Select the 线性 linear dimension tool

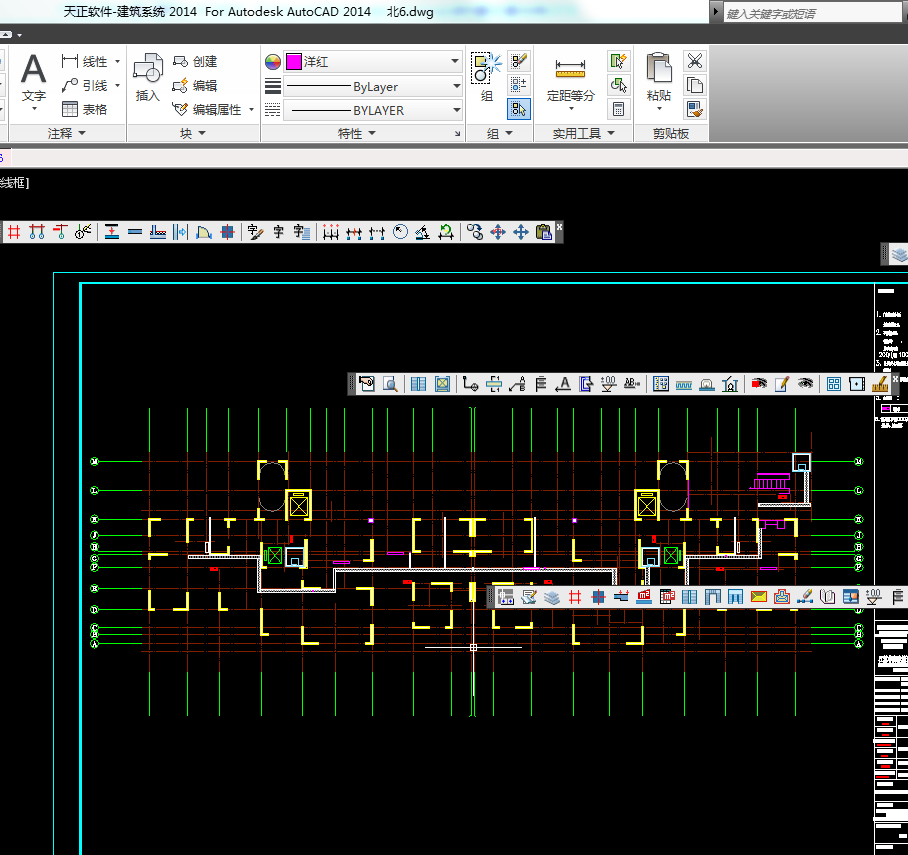pyautogui.click(x=85, y=61)
